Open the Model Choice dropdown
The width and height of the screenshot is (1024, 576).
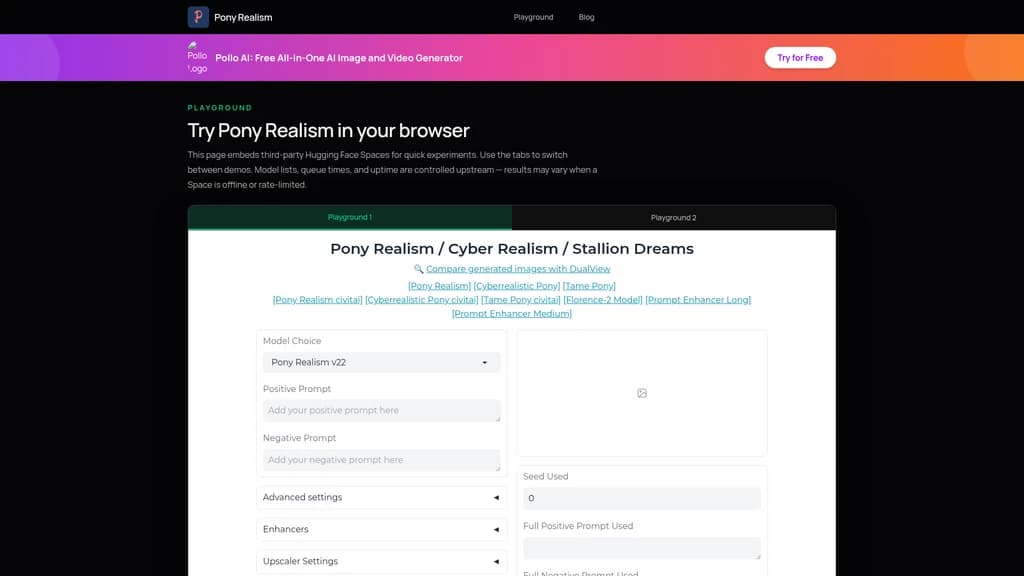381,362
